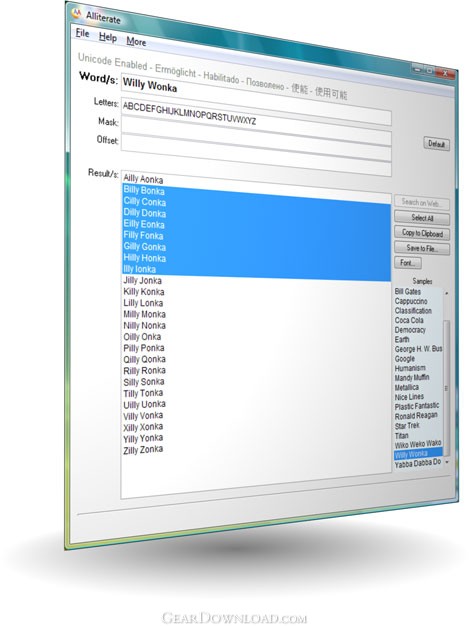The height and width of the screenshot is (626, 469).
Task: Choose sample 'Earth'
Action: [402, 339]
